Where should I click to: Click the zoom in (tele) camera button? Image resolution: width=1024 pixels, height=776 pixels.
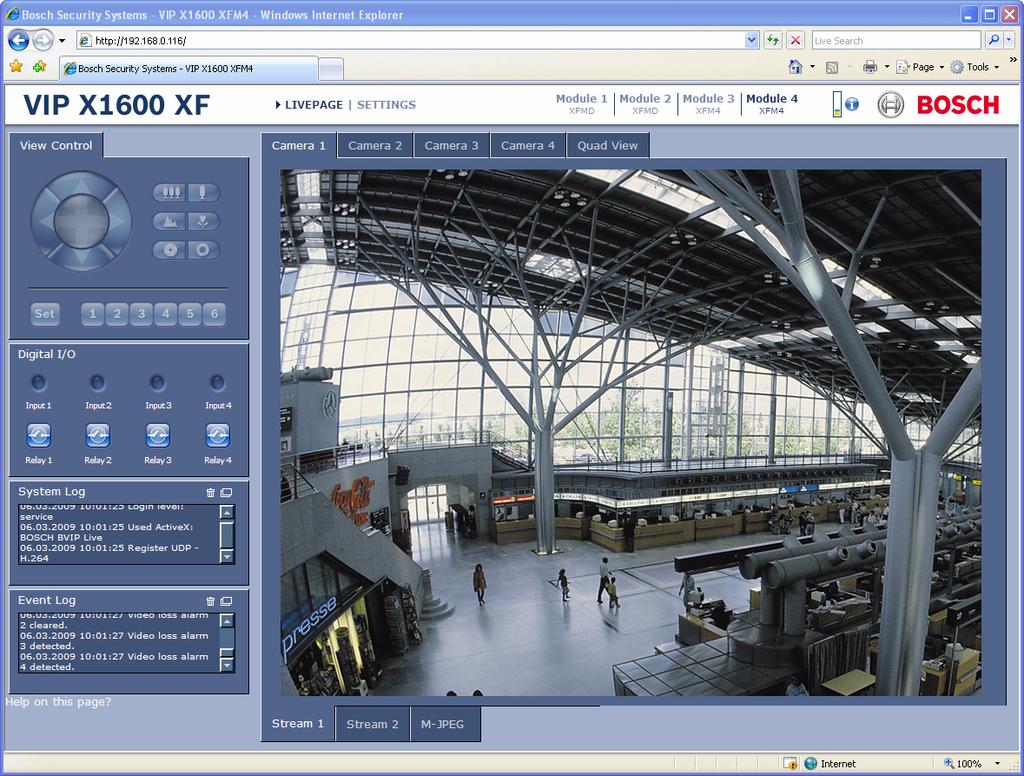tap(203, 193)
